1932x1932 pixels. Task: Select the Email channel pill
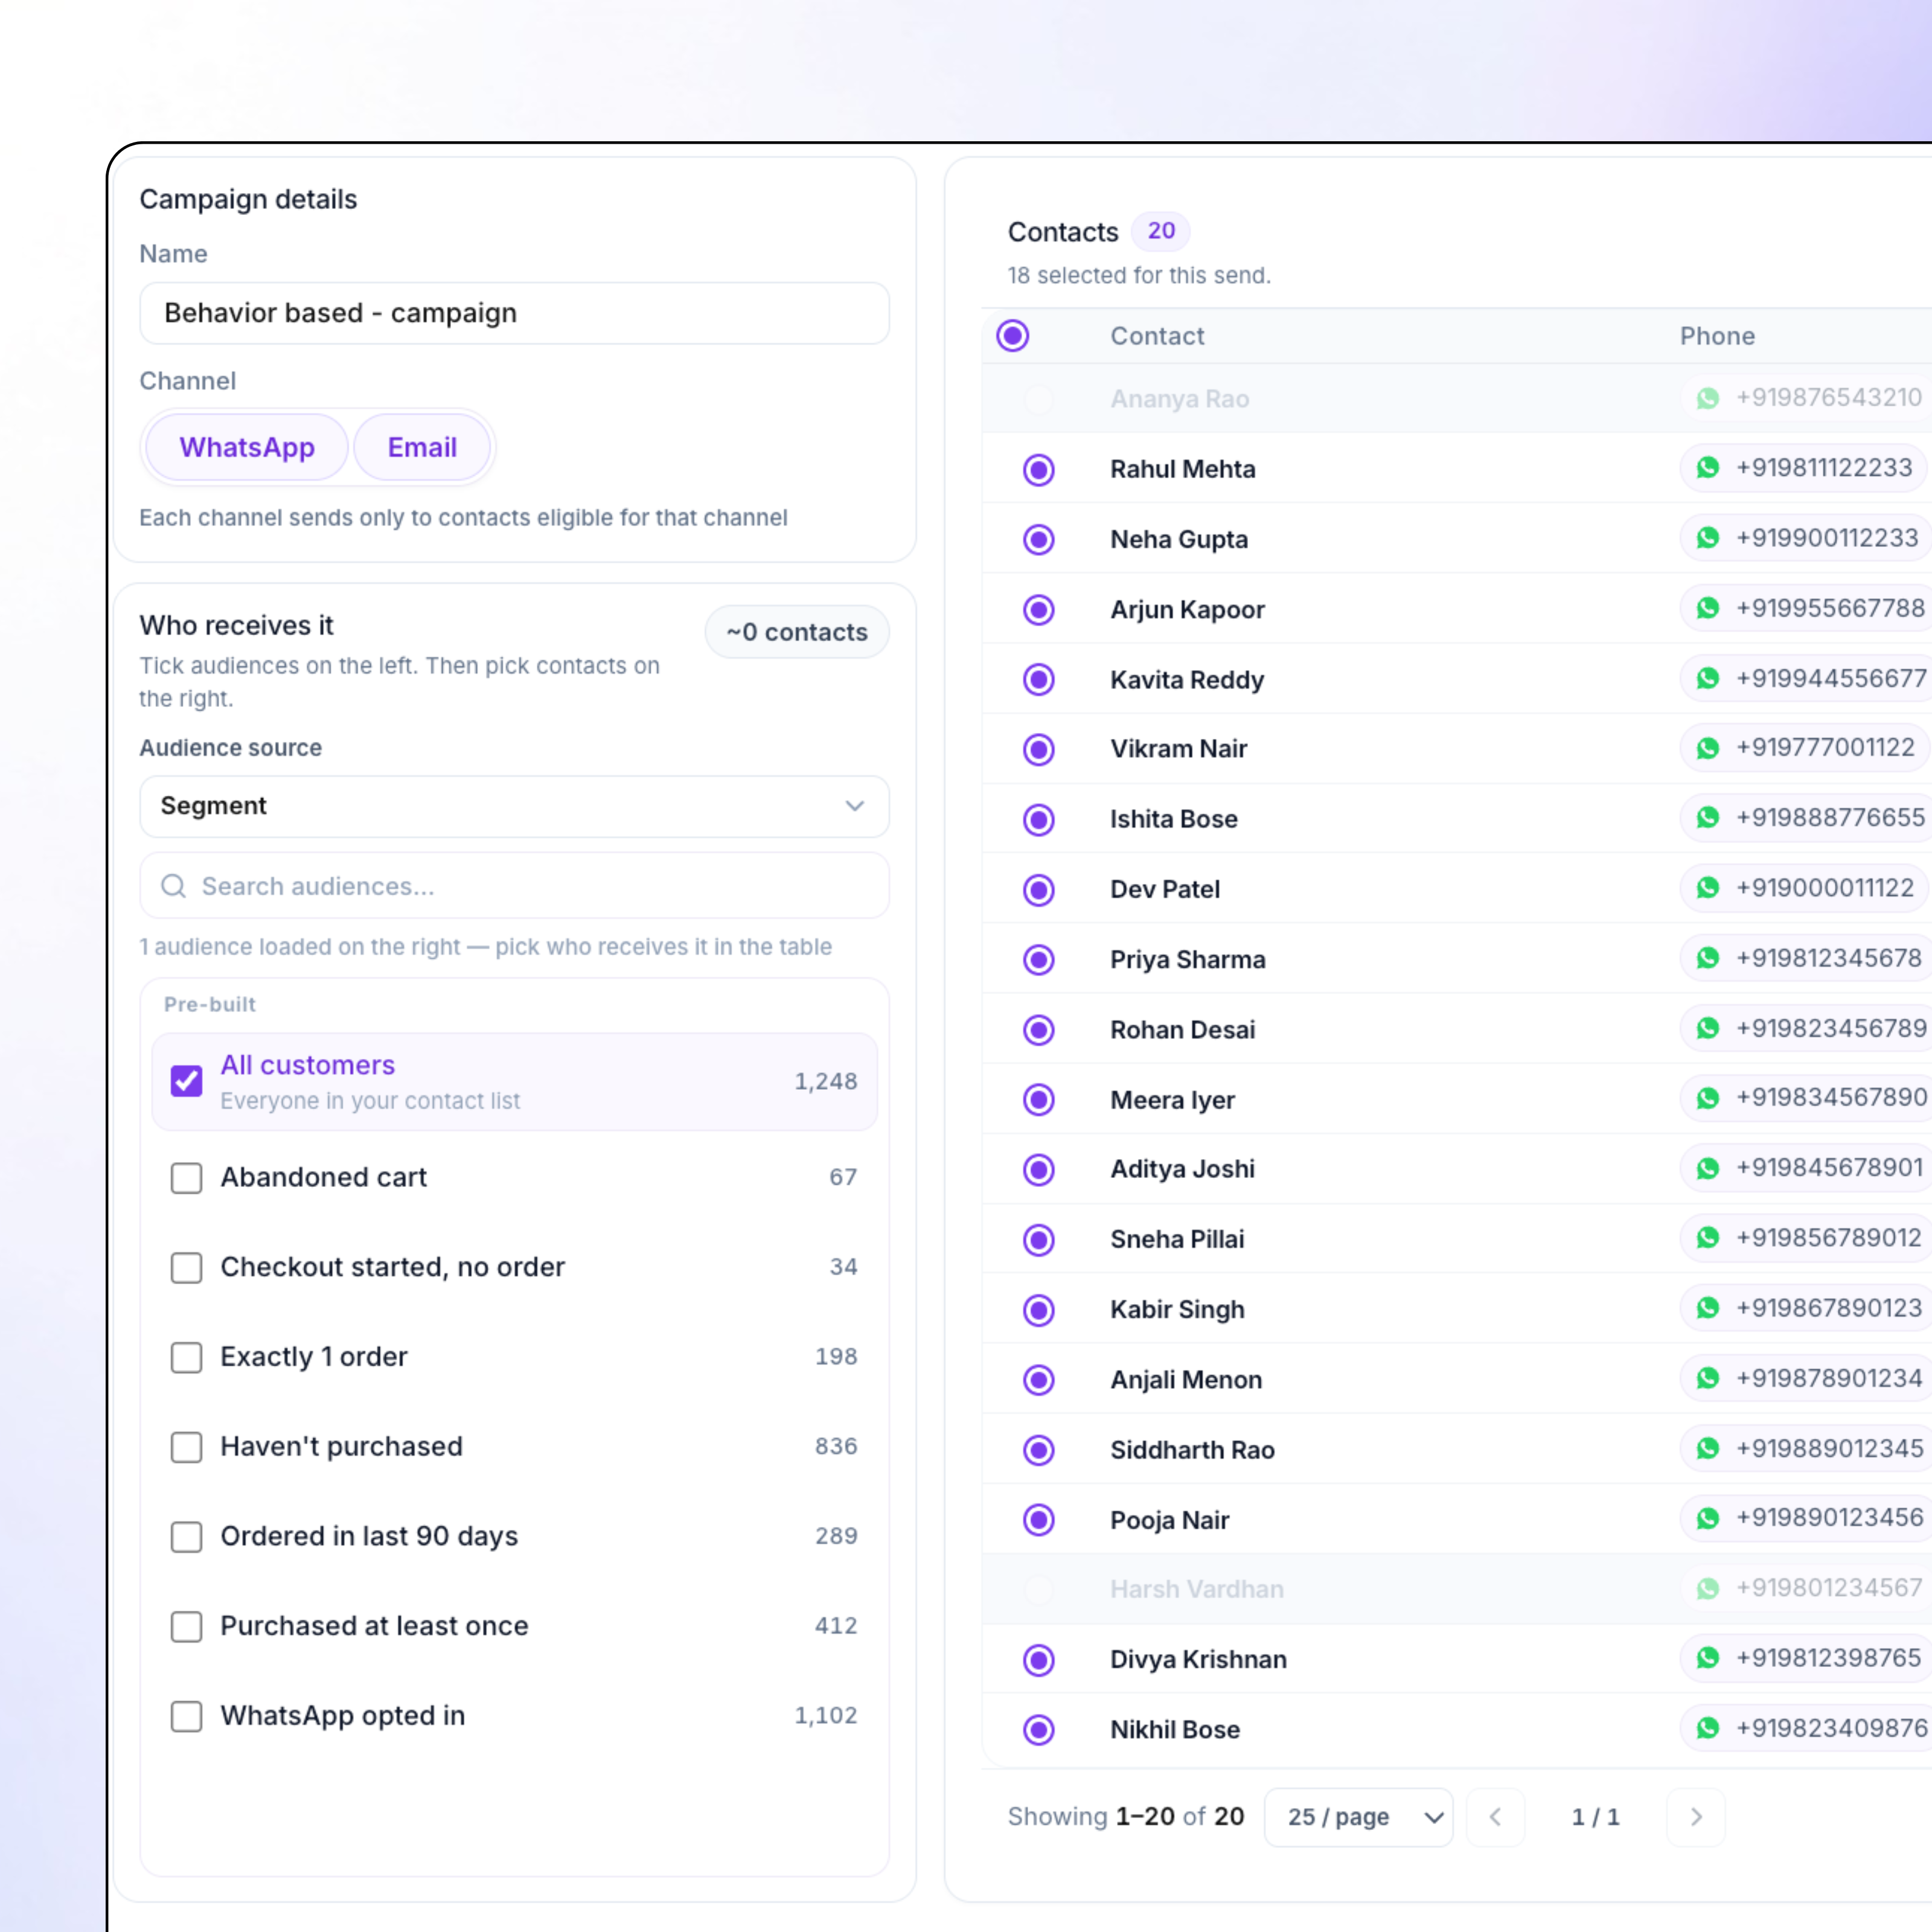422,447
